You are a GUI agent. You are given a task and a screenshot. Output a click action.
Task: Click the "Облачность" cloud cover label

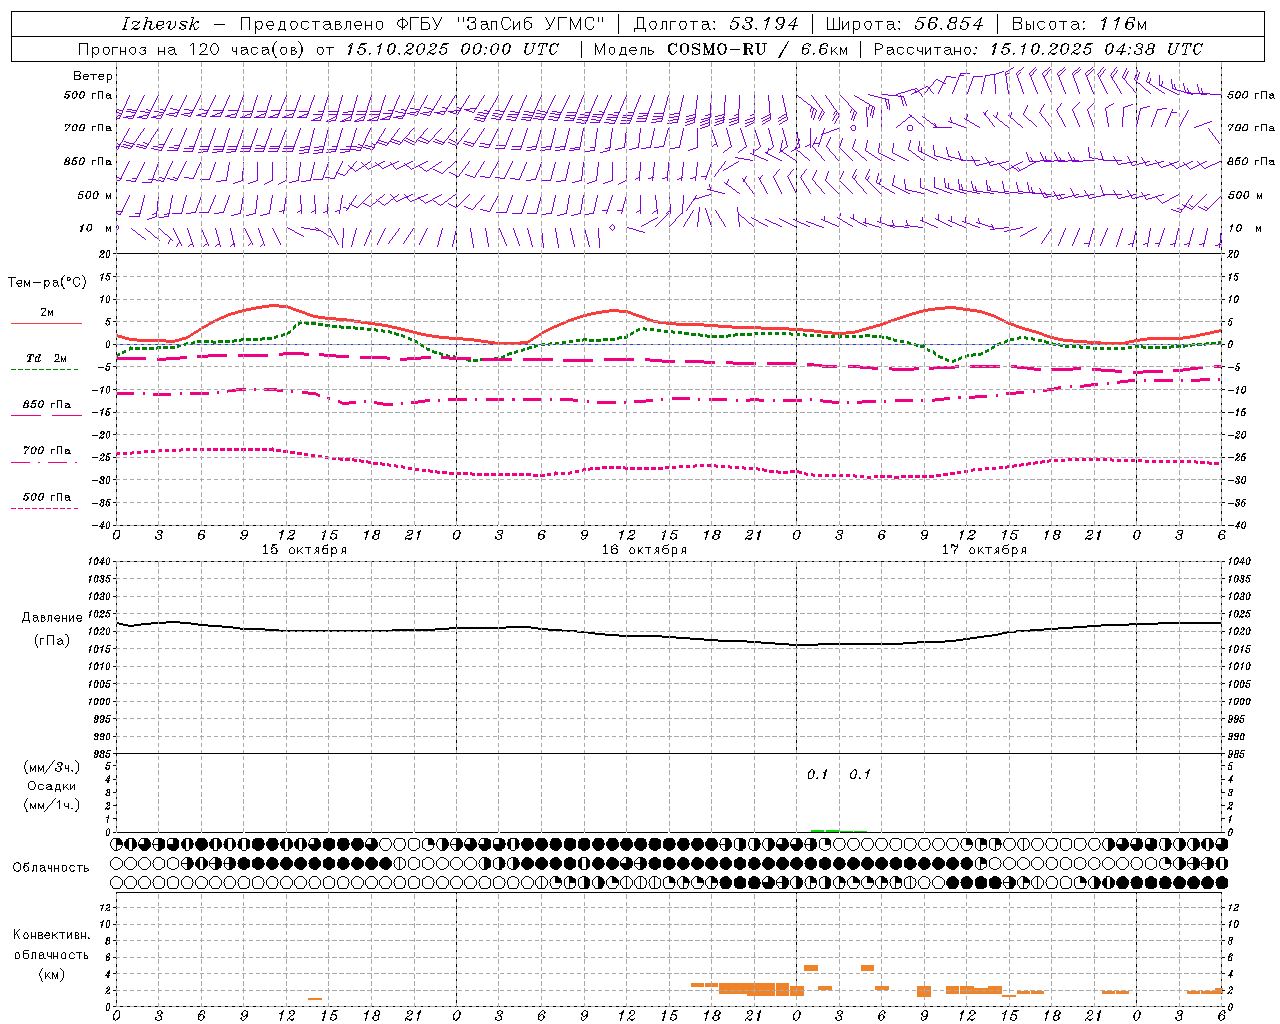tap(51, 868)
